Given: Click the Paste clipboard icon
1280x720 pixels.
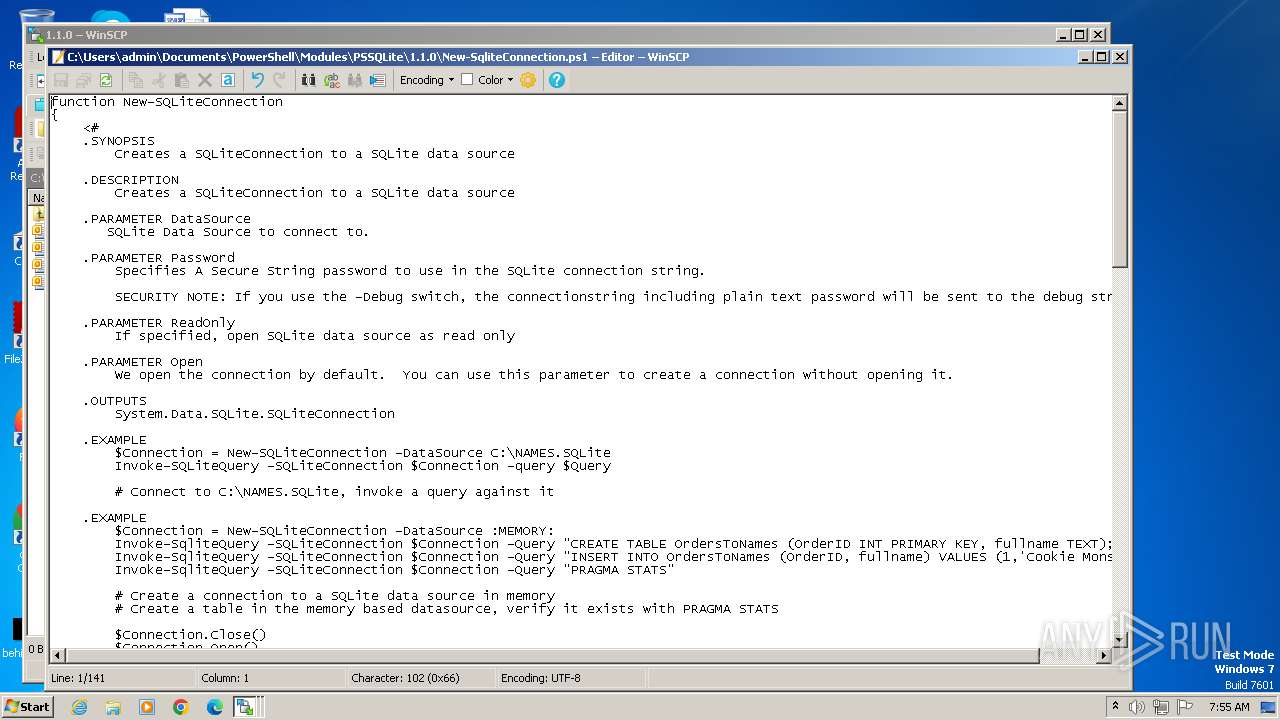Looking at the screenshot, I should (182, 80).
